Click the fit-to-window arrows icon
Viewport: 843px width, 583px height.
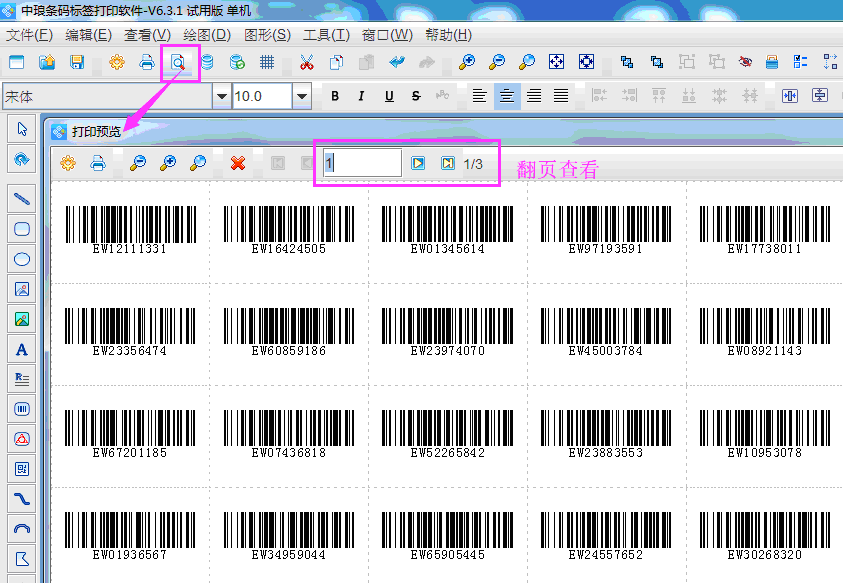click(556, 62)
